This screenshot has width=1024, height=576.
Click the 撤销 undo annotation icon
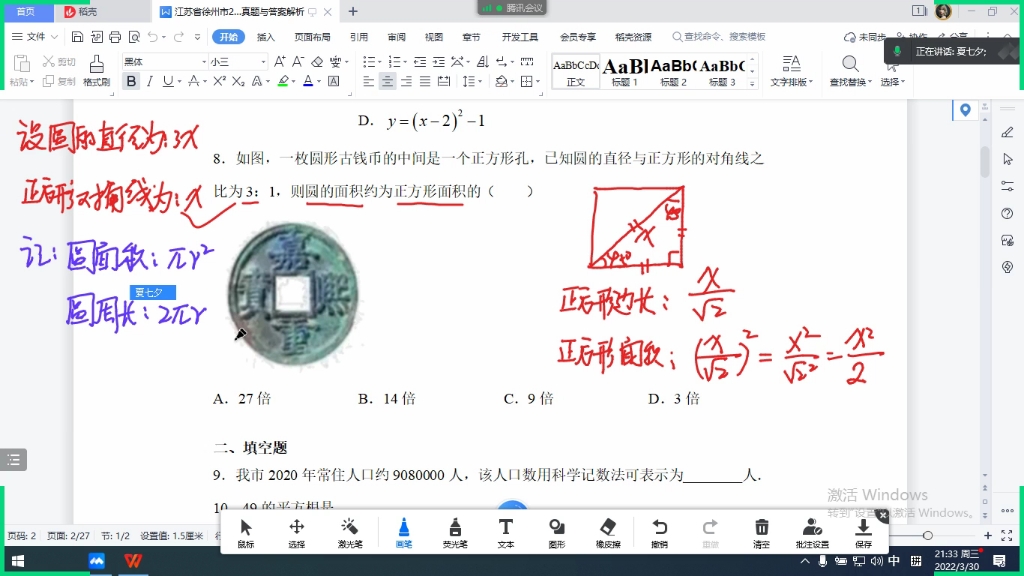[662, 533]
